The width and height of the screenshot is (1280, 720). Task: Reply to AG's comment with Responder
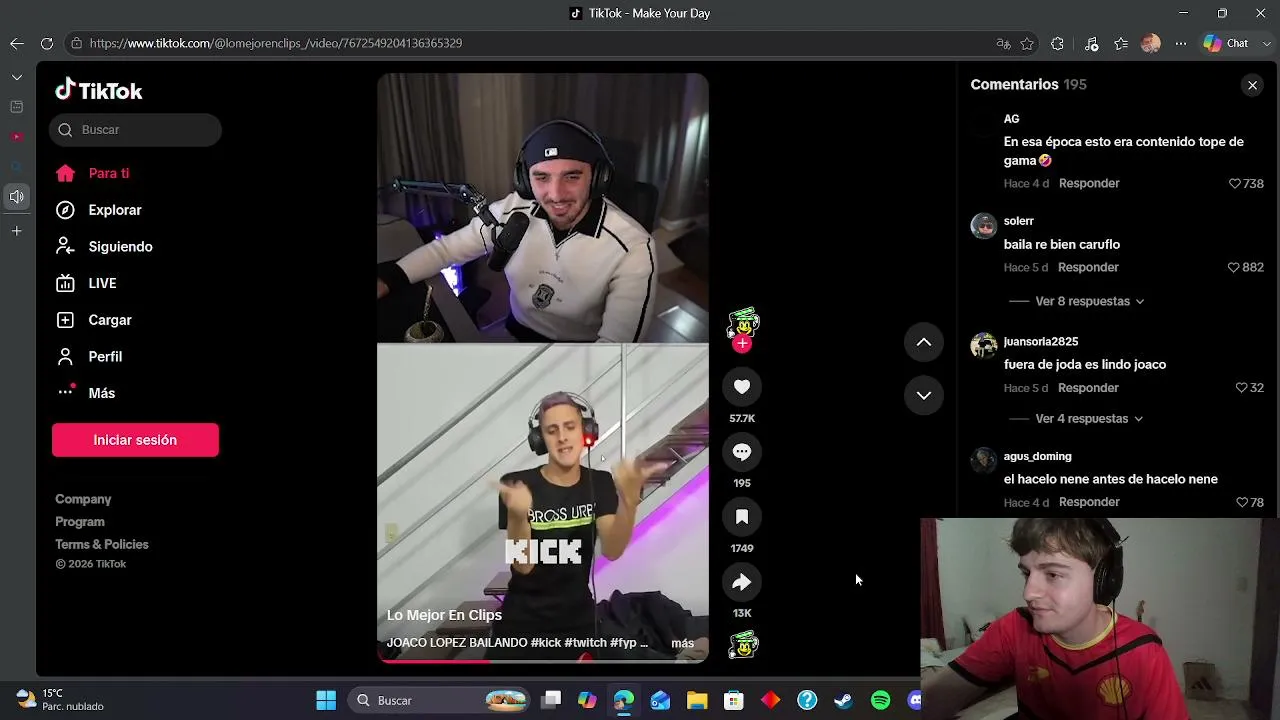point(1089,184)
